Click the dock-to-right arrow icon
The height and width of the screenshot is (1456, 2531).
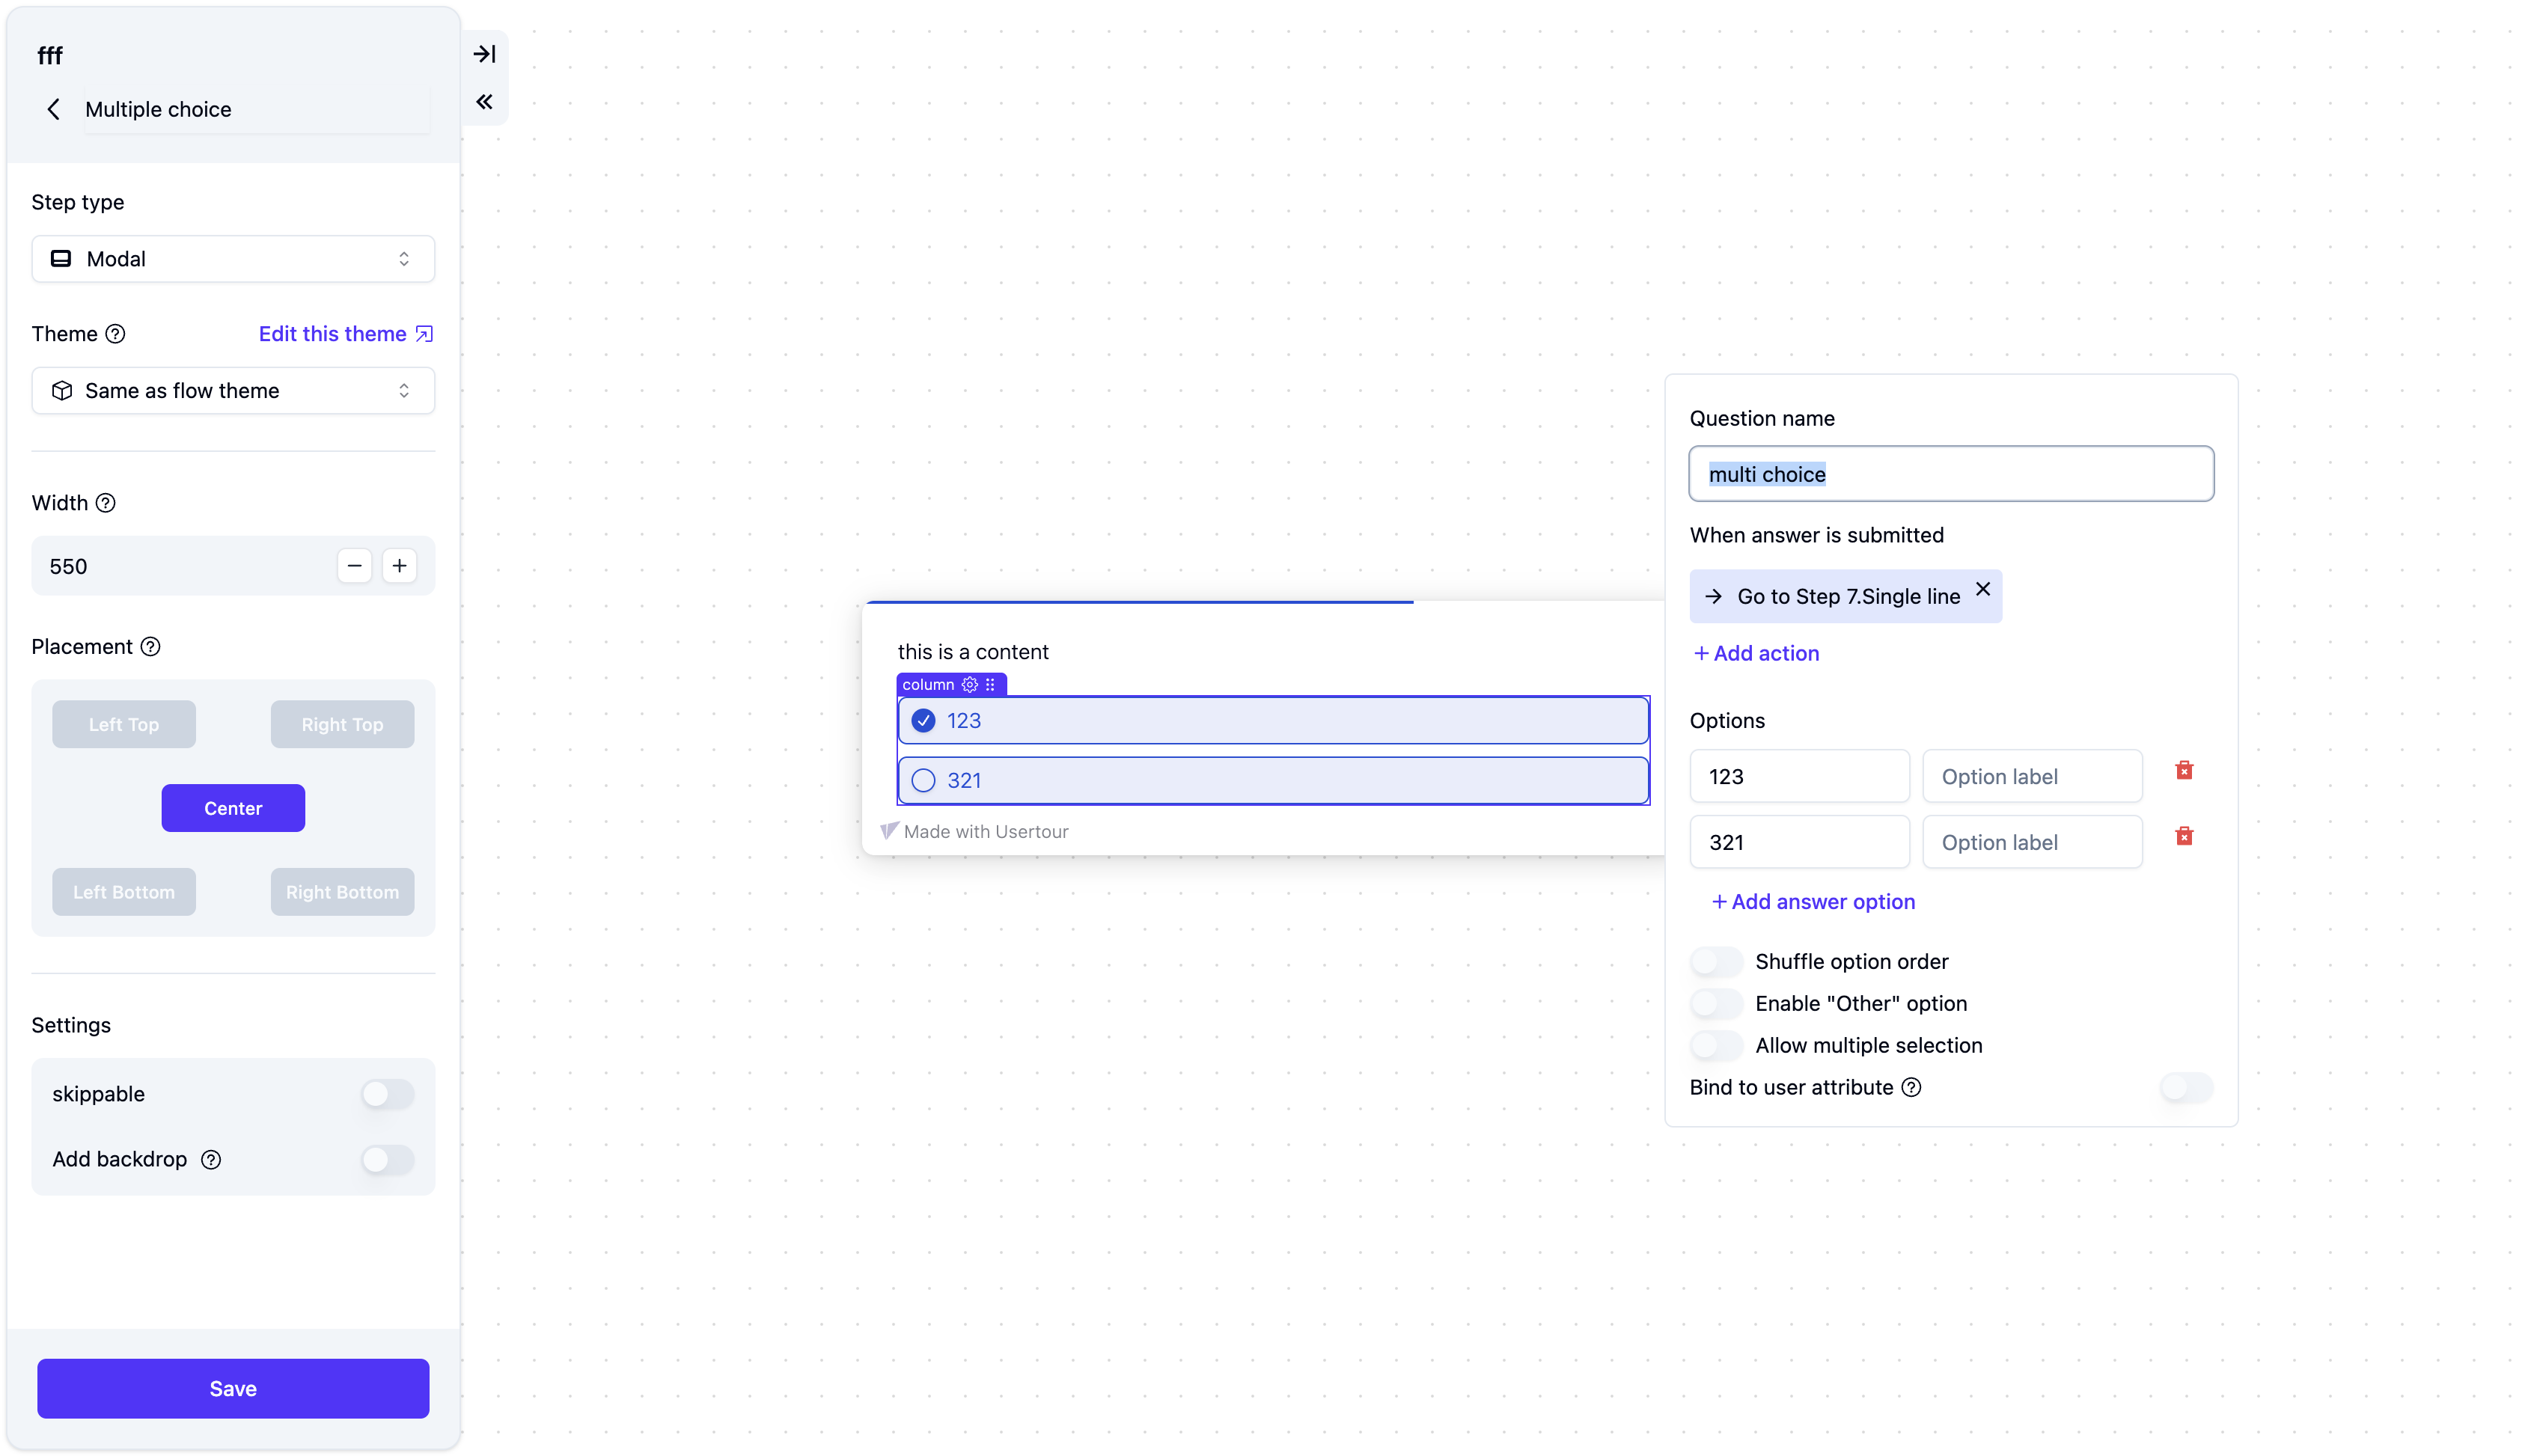(484, 54)
